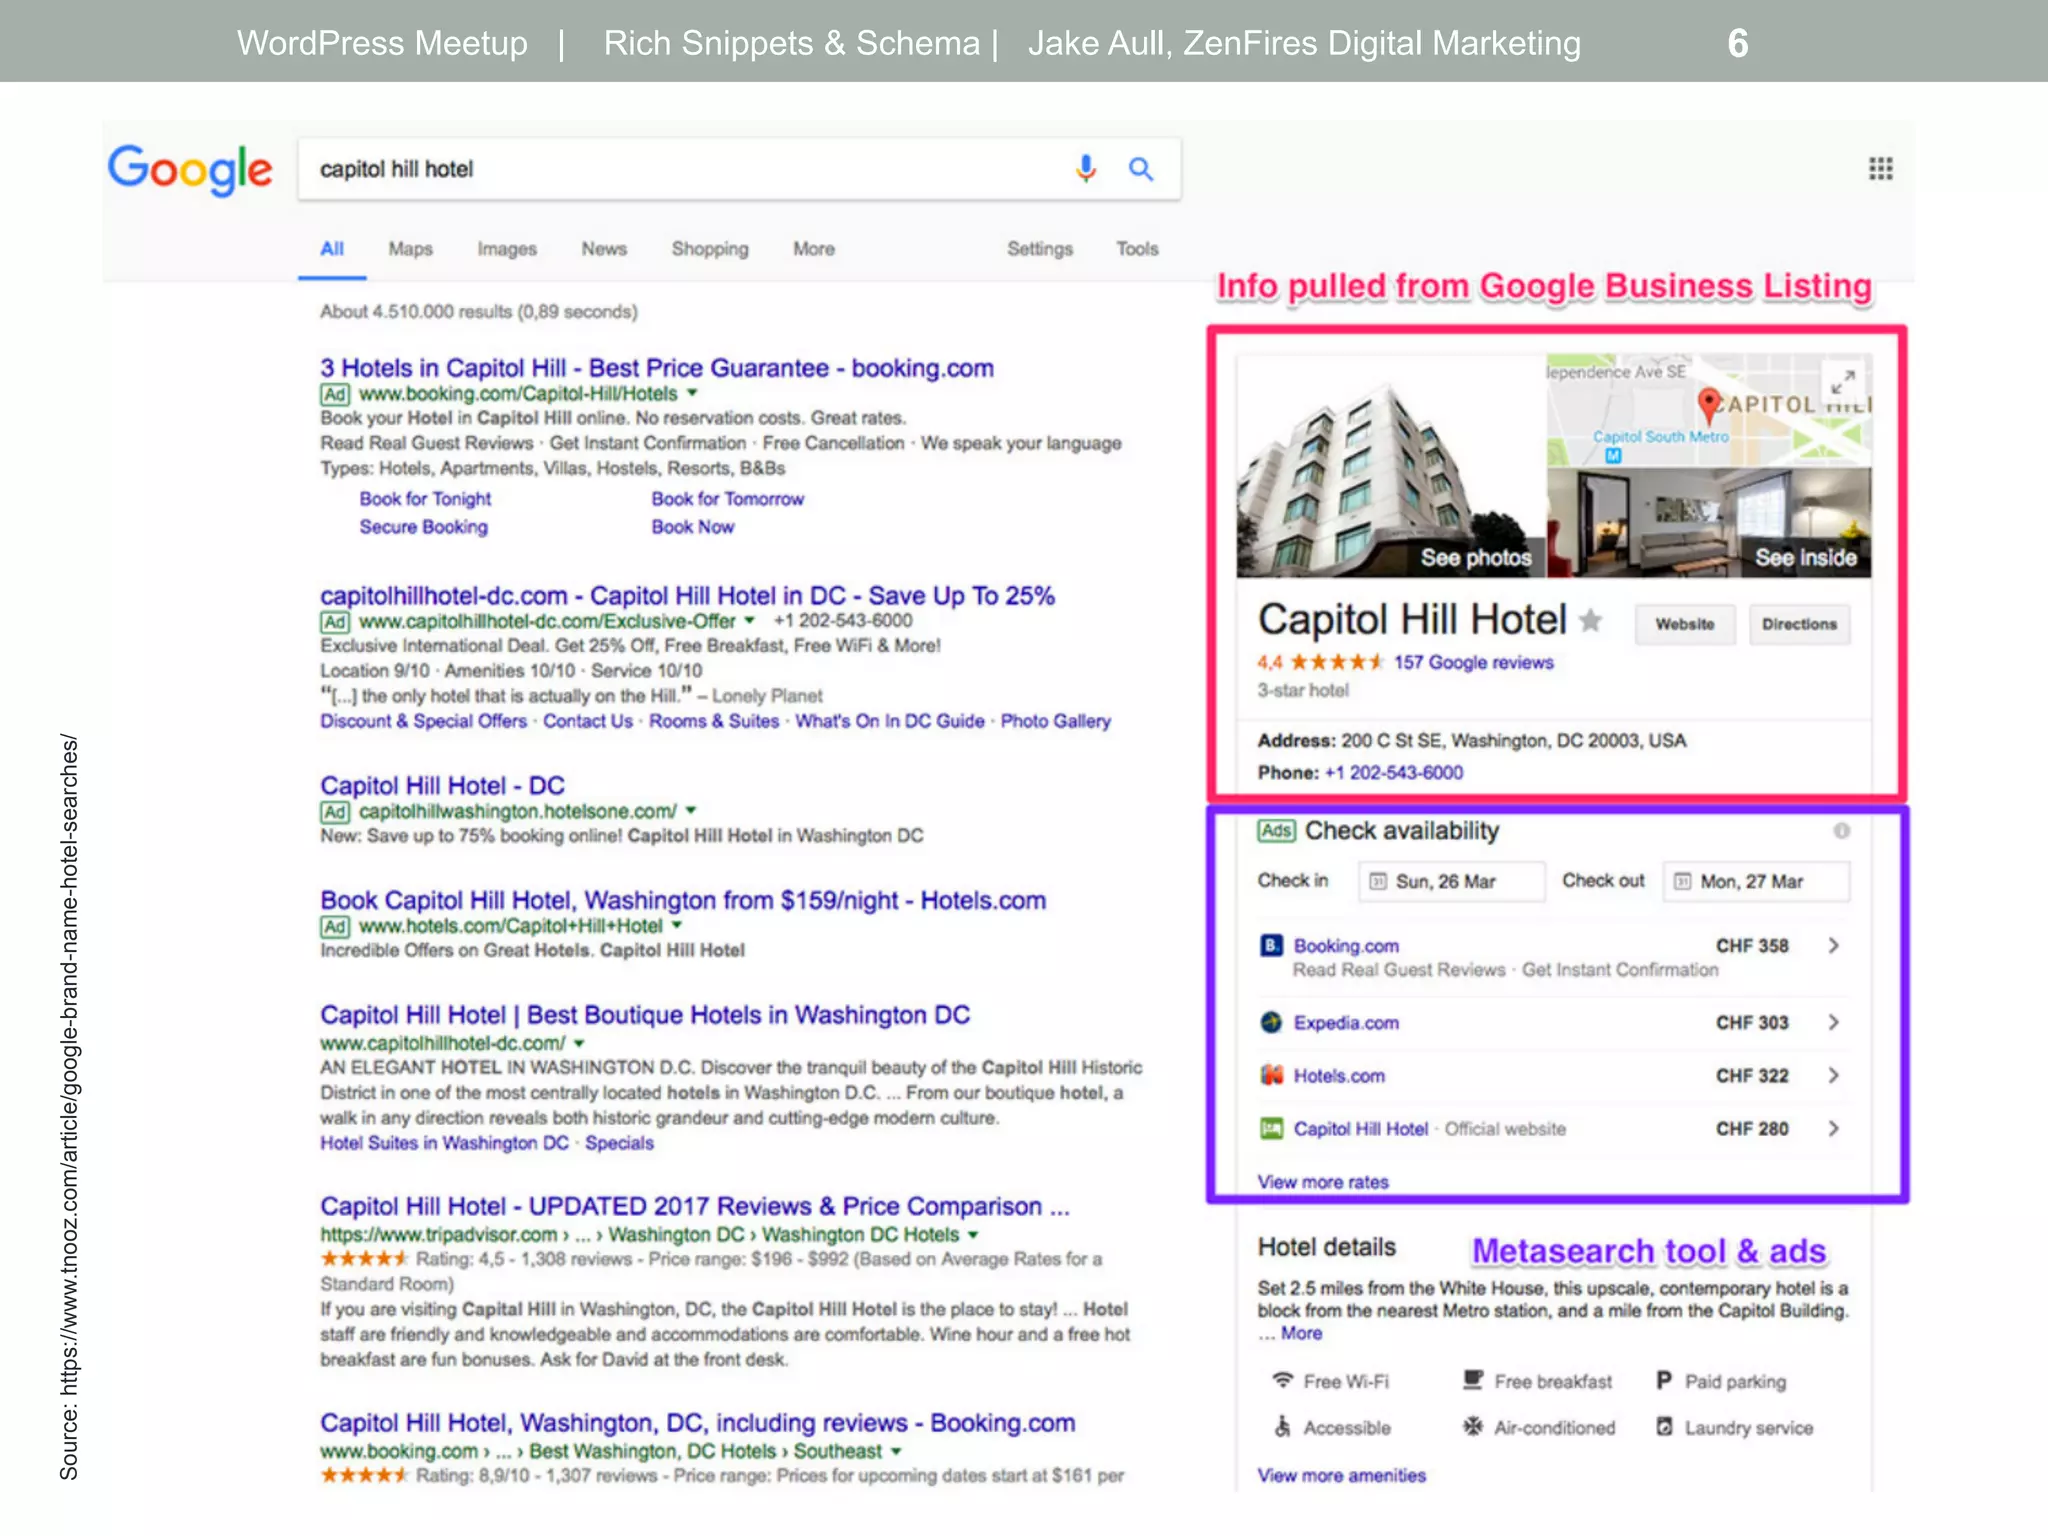This screenshot has width=2048, height=1536.
Task: Click the Directions button
Action: pos(1799,624)
